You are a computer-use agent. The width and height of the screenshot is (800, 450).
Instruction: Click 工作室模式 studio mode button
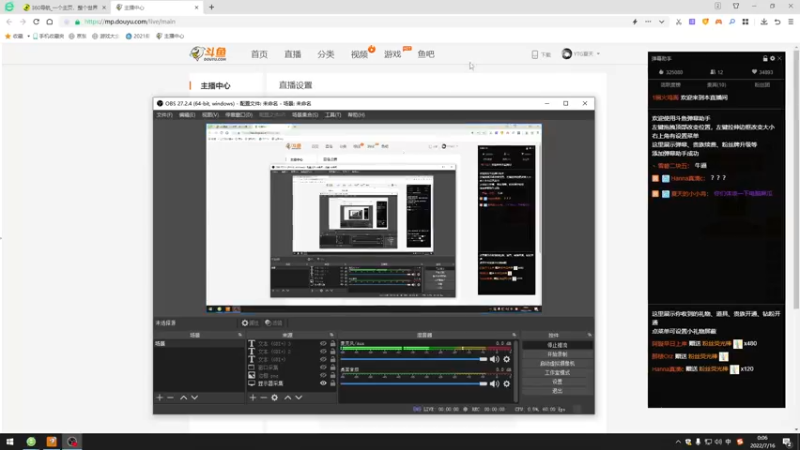tap(557, 373)
